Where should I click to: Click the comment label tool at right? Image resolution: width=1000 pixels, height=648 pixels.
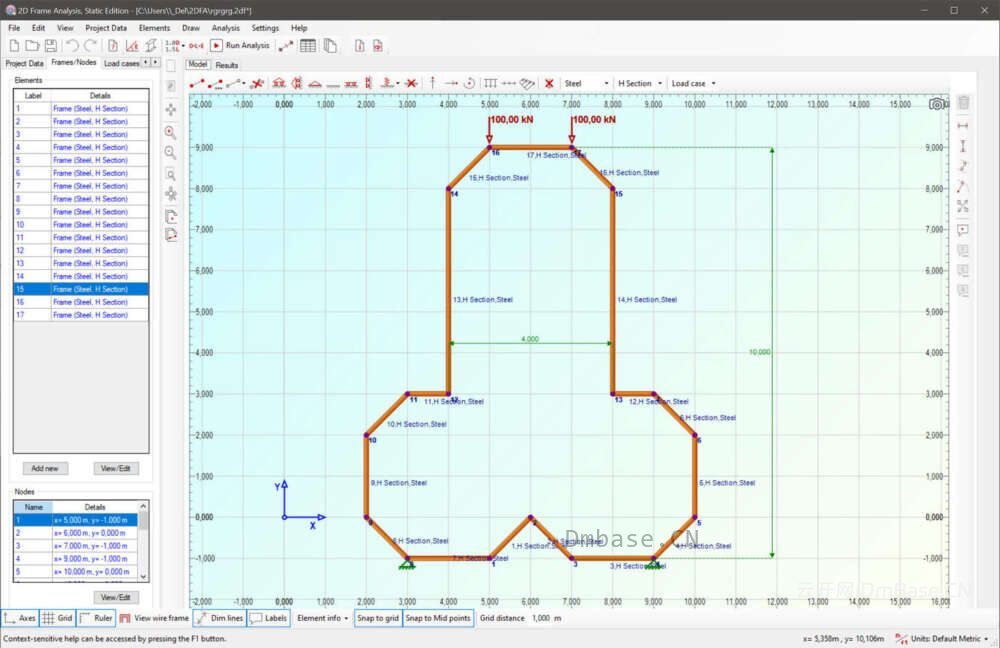pos(963,230)
